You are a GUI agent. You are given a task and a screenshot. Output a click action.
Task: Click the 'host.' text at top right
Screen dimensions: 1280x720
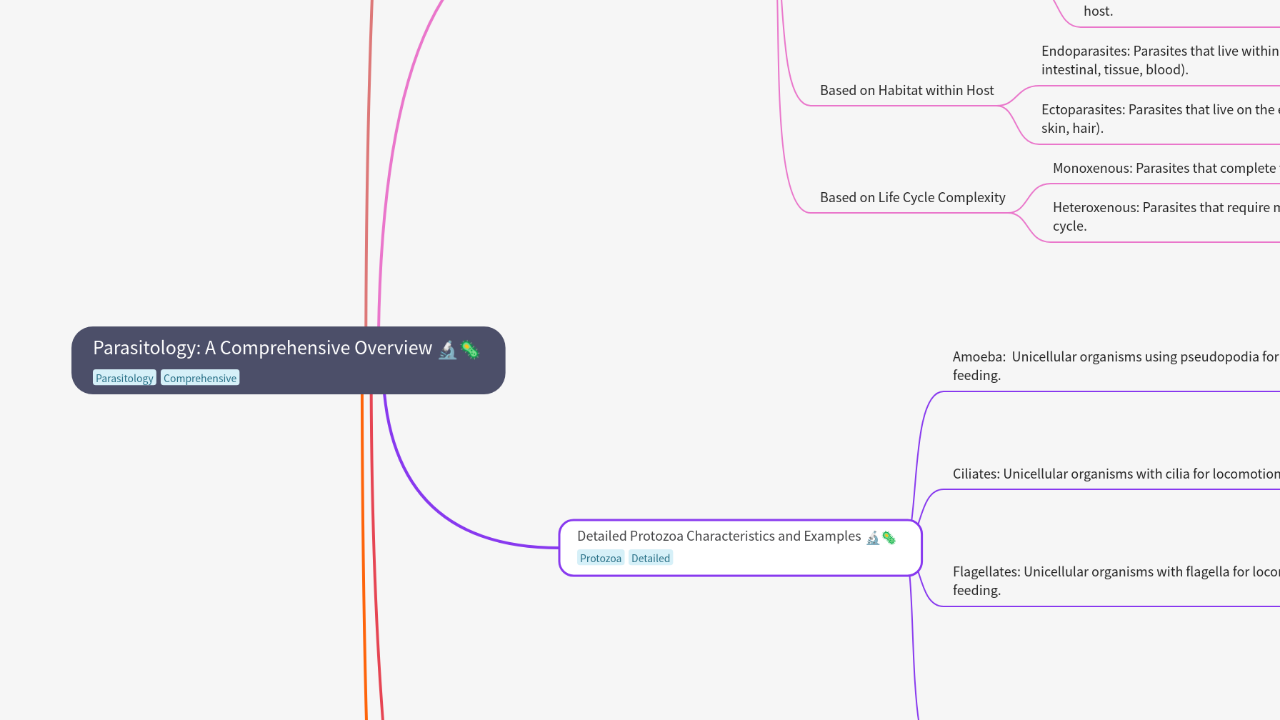1098,11
